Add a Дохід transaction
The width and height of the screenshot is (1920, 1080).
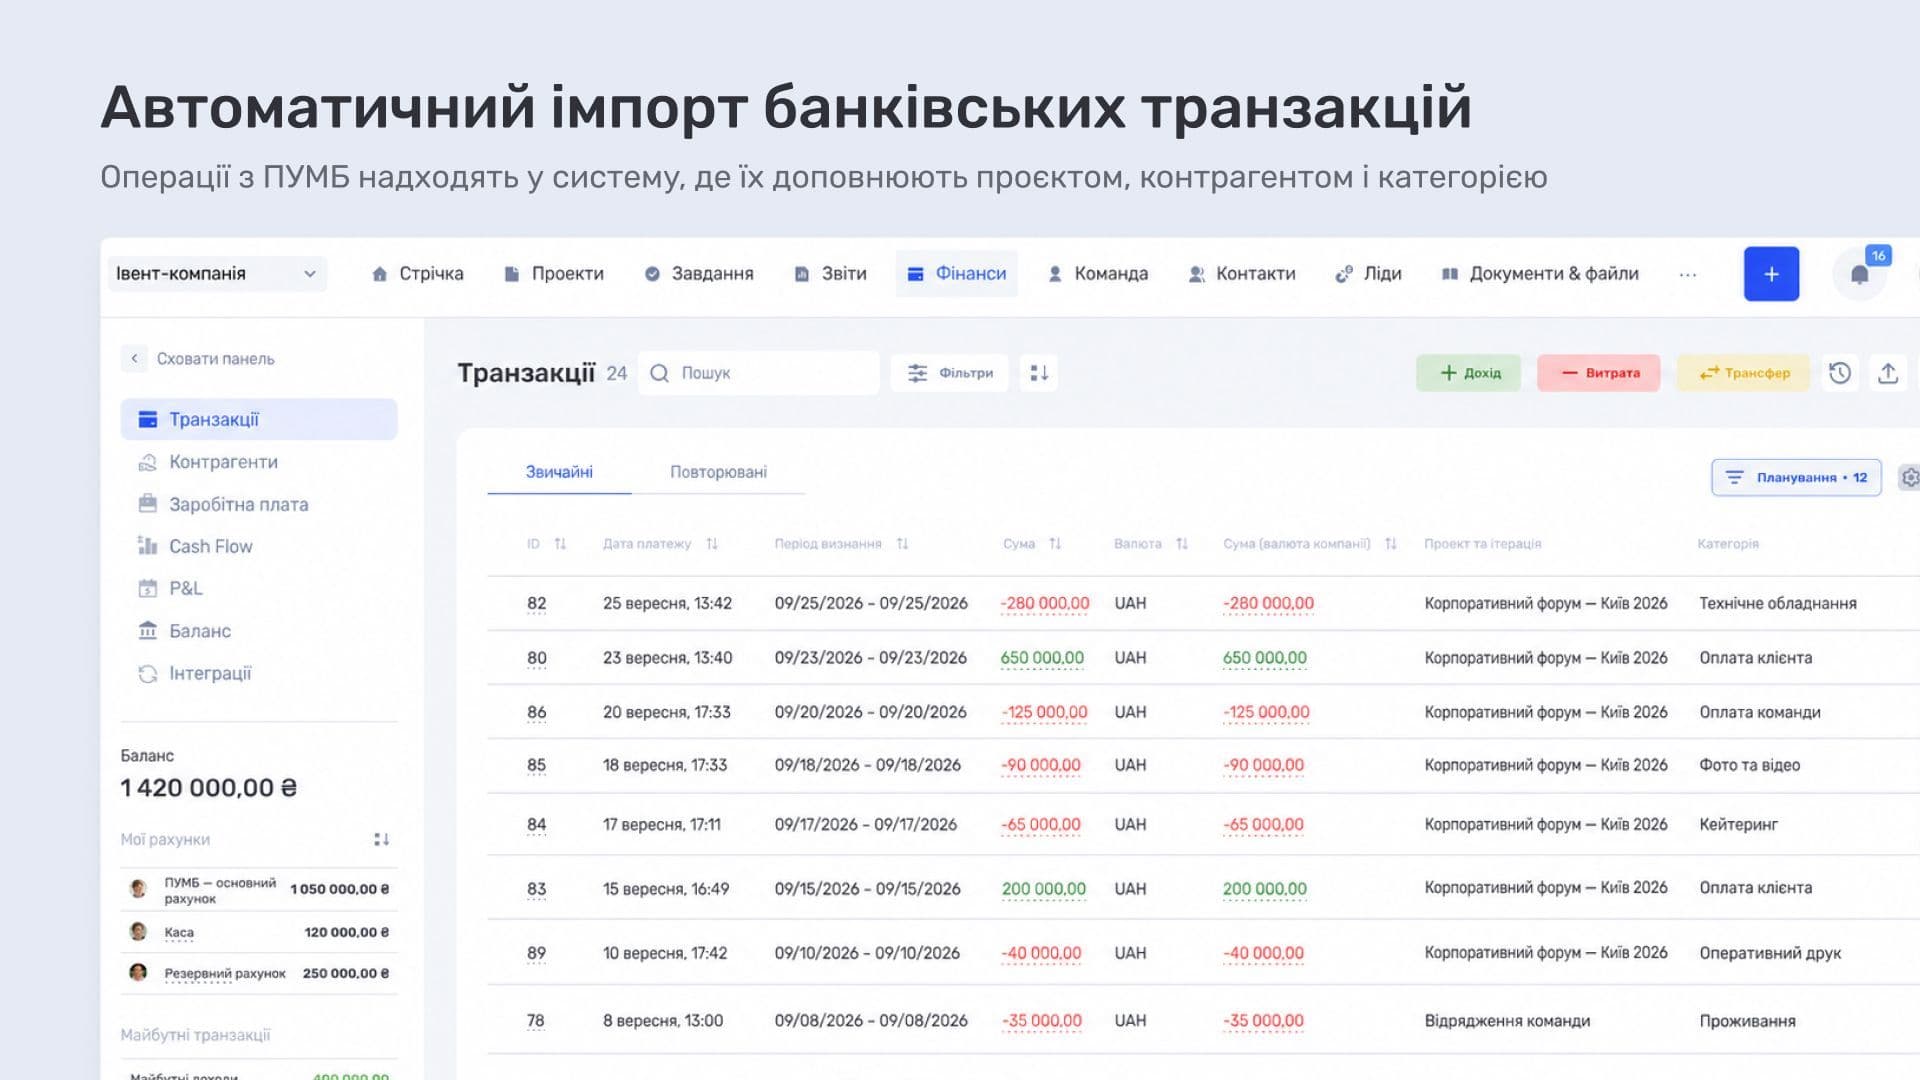click(x=1469, y=373)
